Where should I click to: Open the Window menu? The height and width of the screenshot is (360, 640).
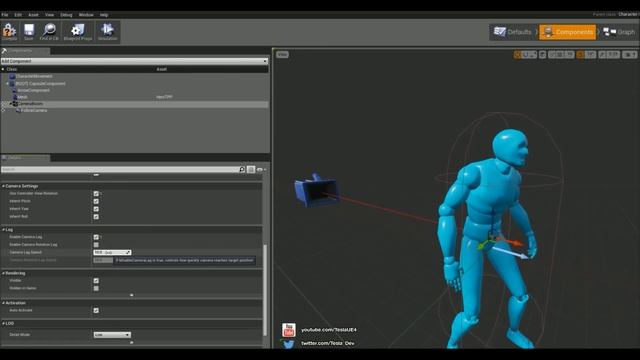click(x=86, y=15)
